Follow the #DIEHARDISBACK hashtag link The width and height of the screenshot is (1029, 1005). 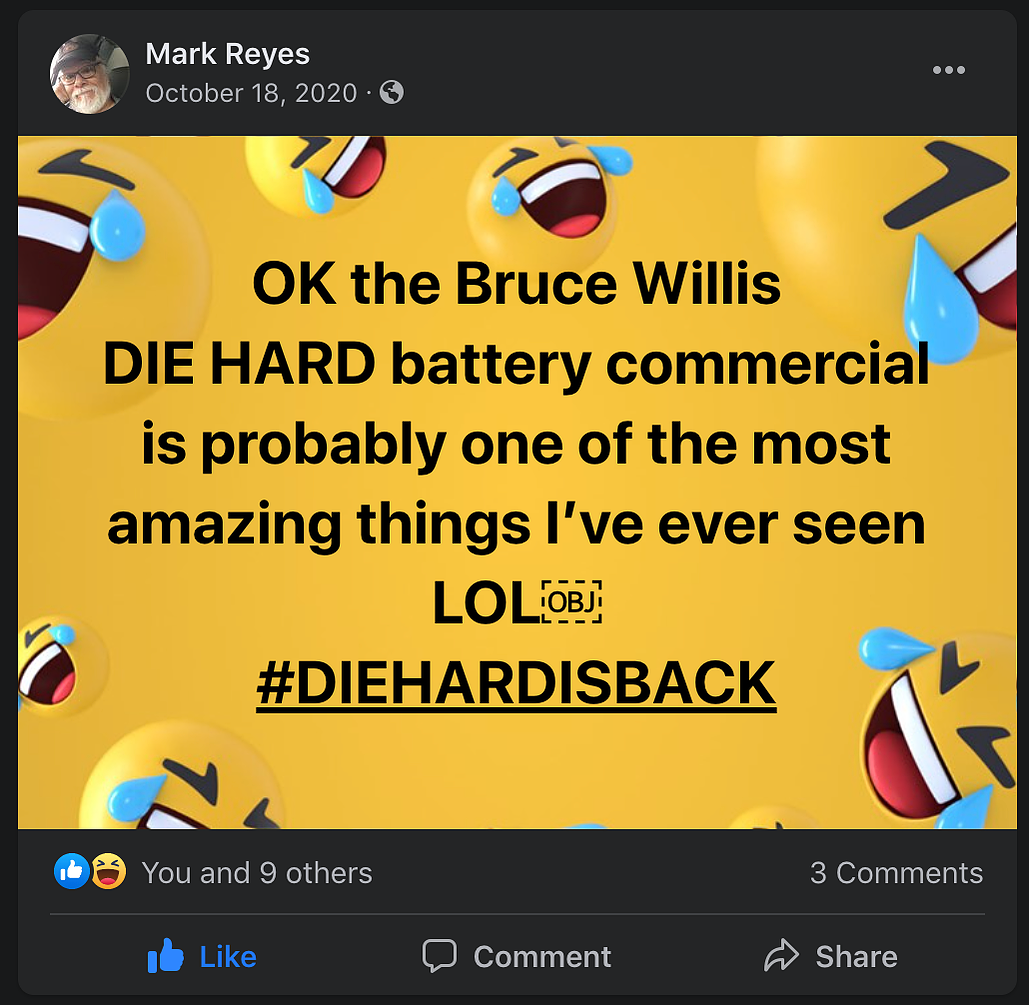516,684
